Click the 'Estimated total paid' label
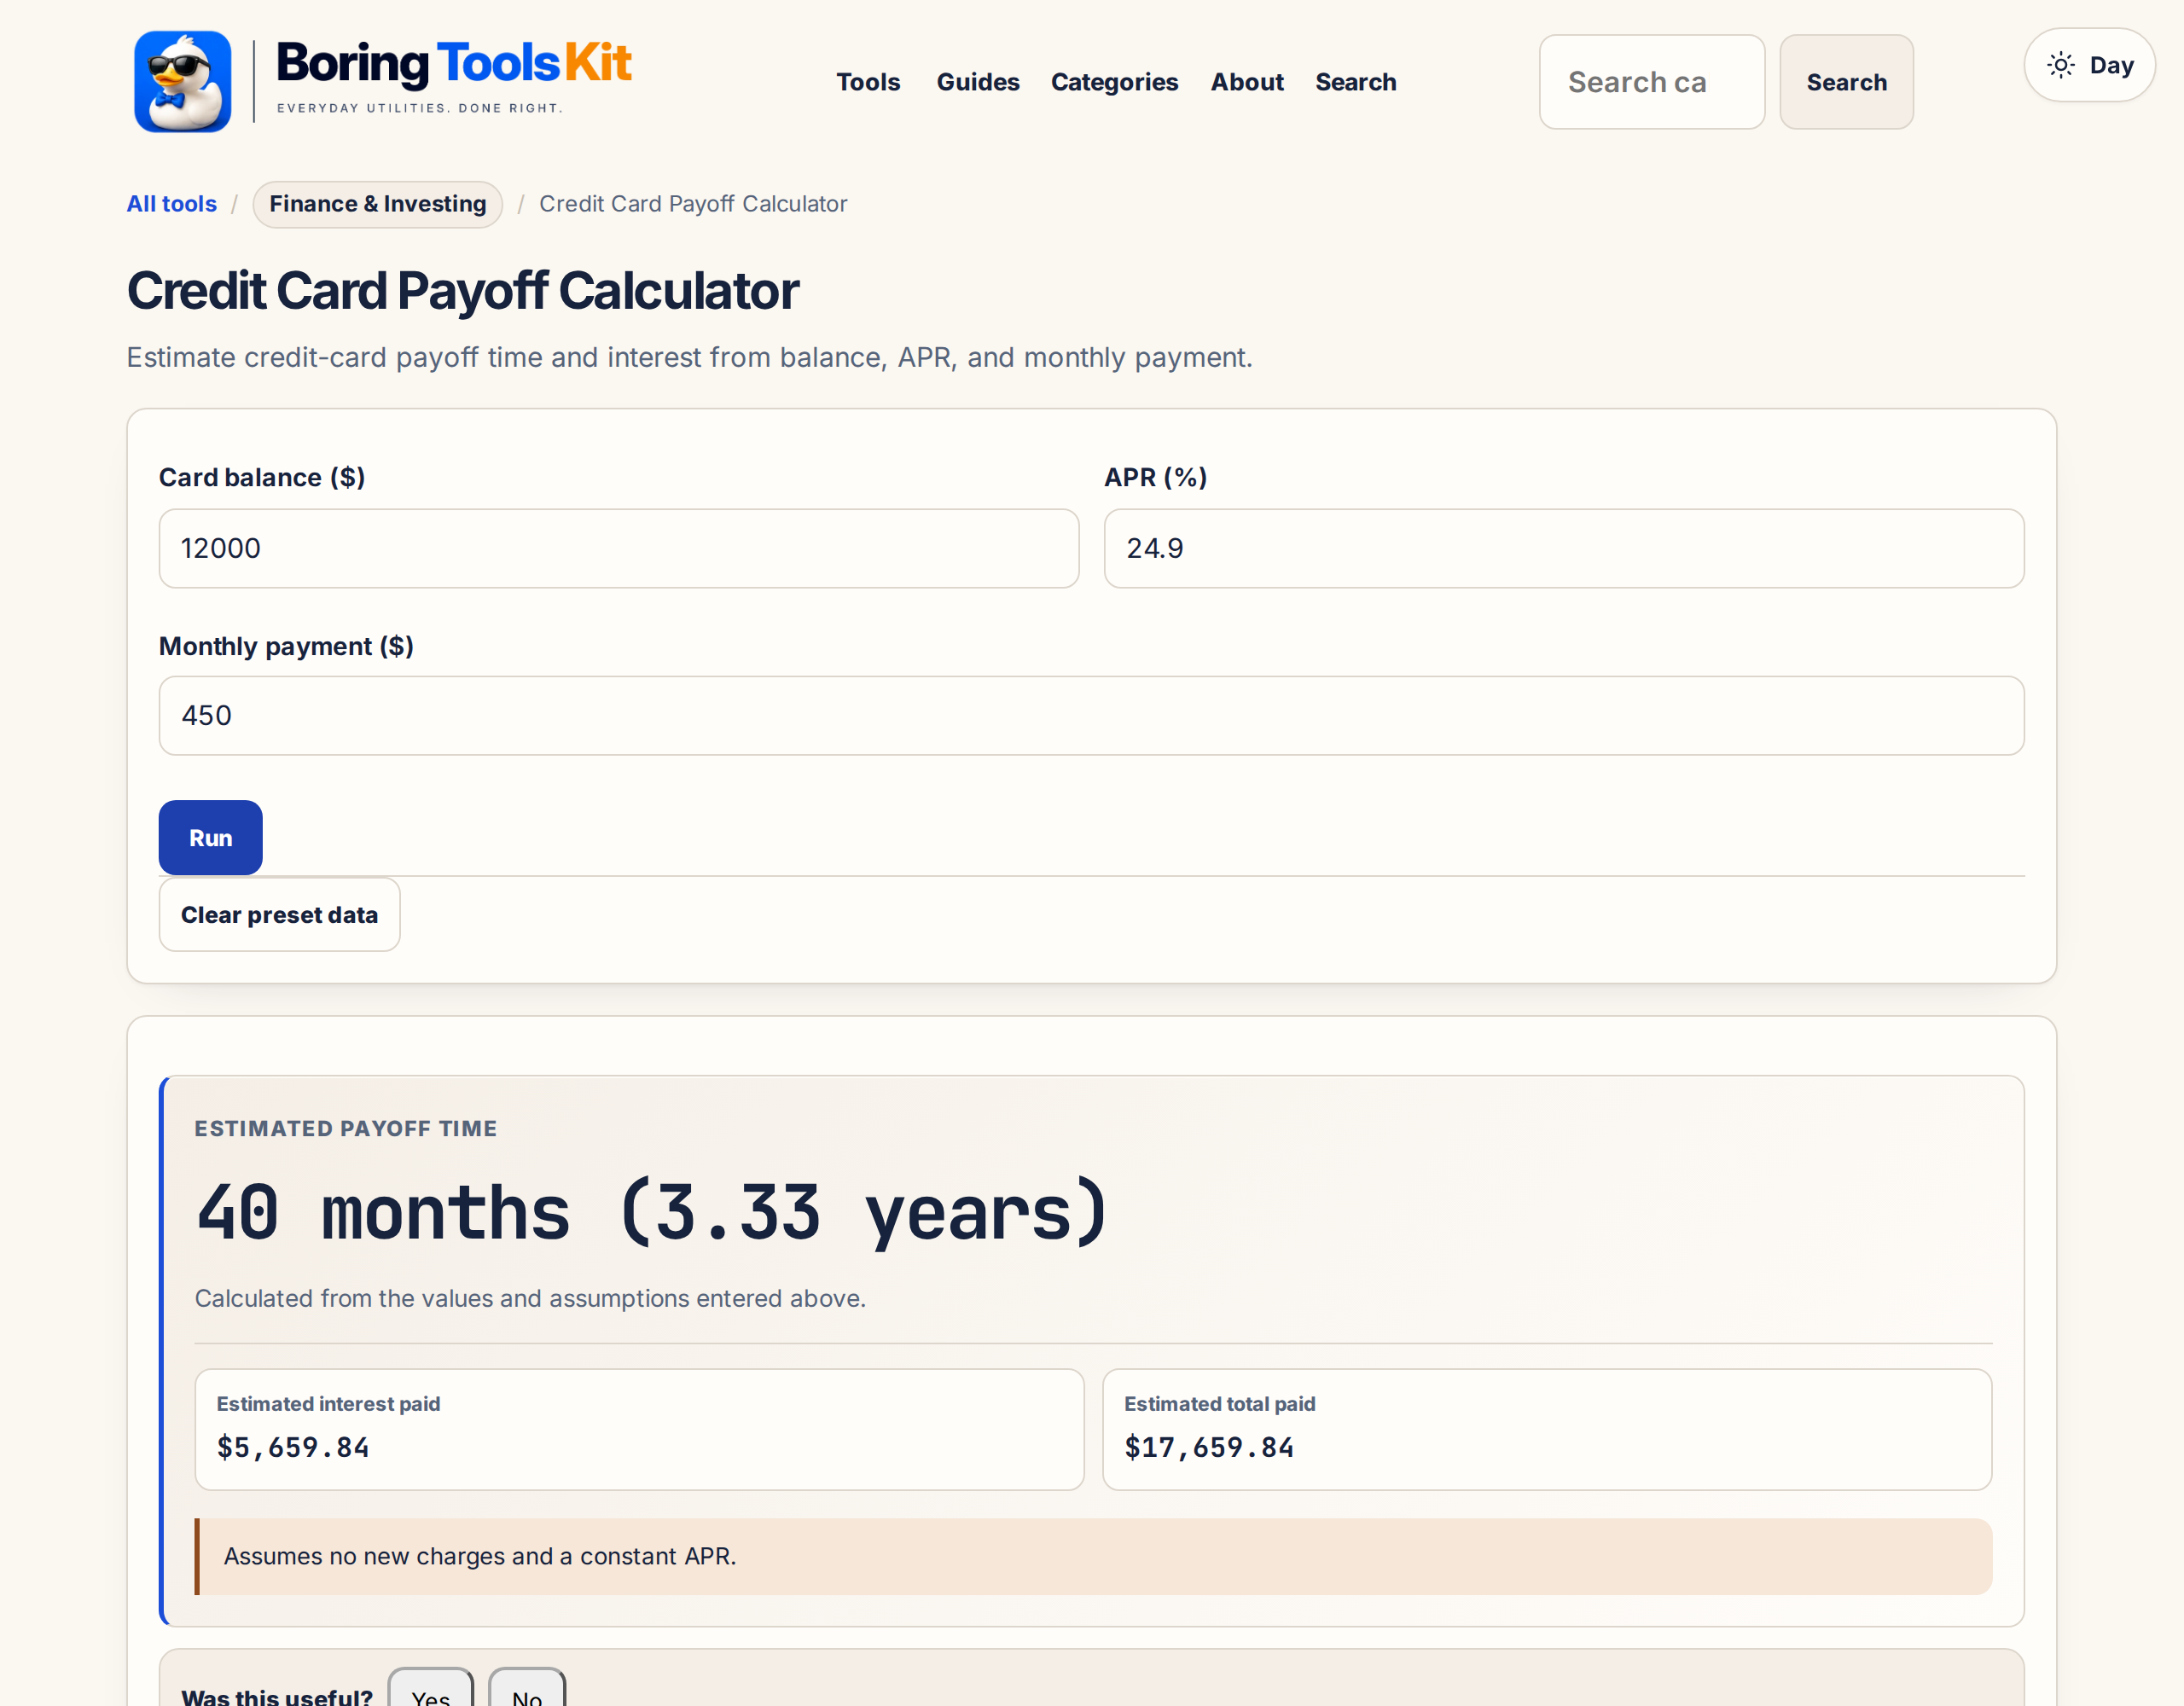The image size is (2184, 1706). [1219, 1404]
